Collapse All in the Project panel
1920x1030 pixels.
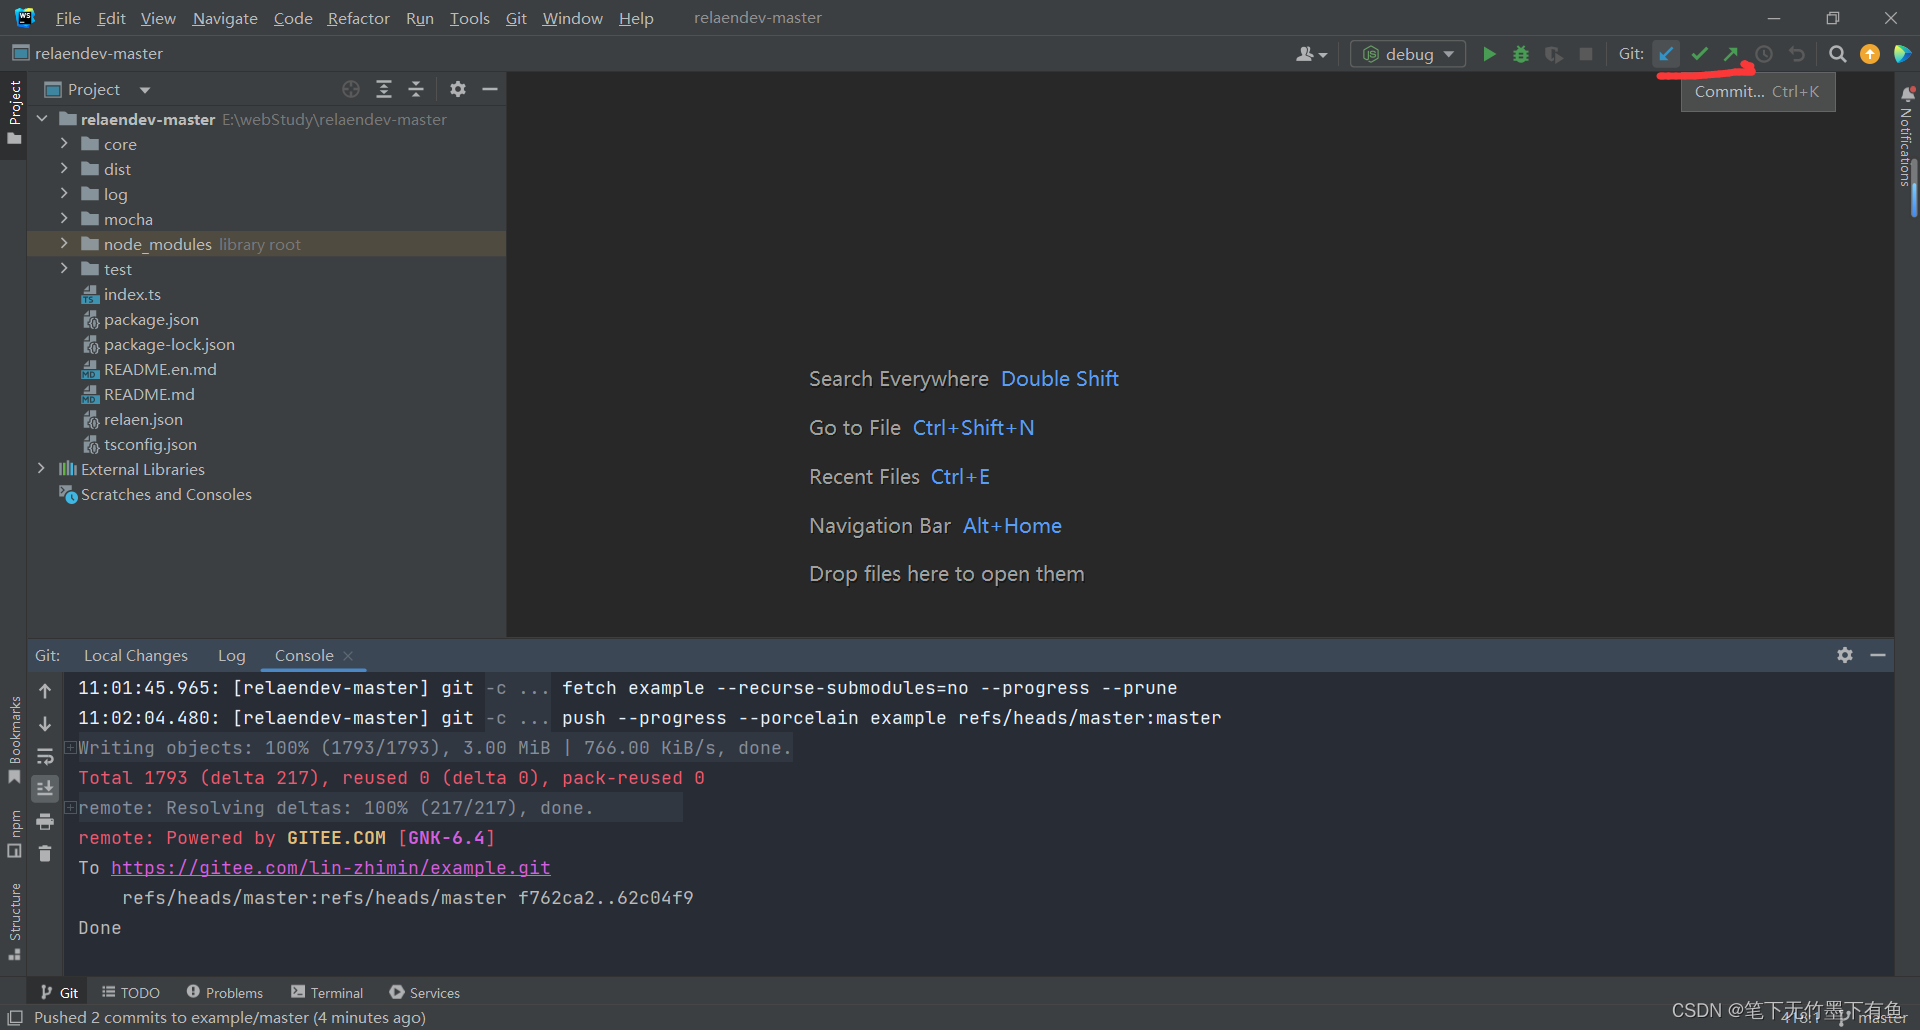[x=416, y=89]
